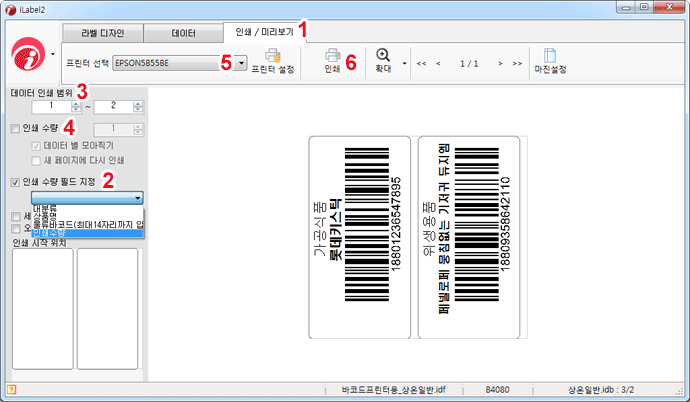Choose 상품명 in the dropdown list

click(x=87, y=216)
